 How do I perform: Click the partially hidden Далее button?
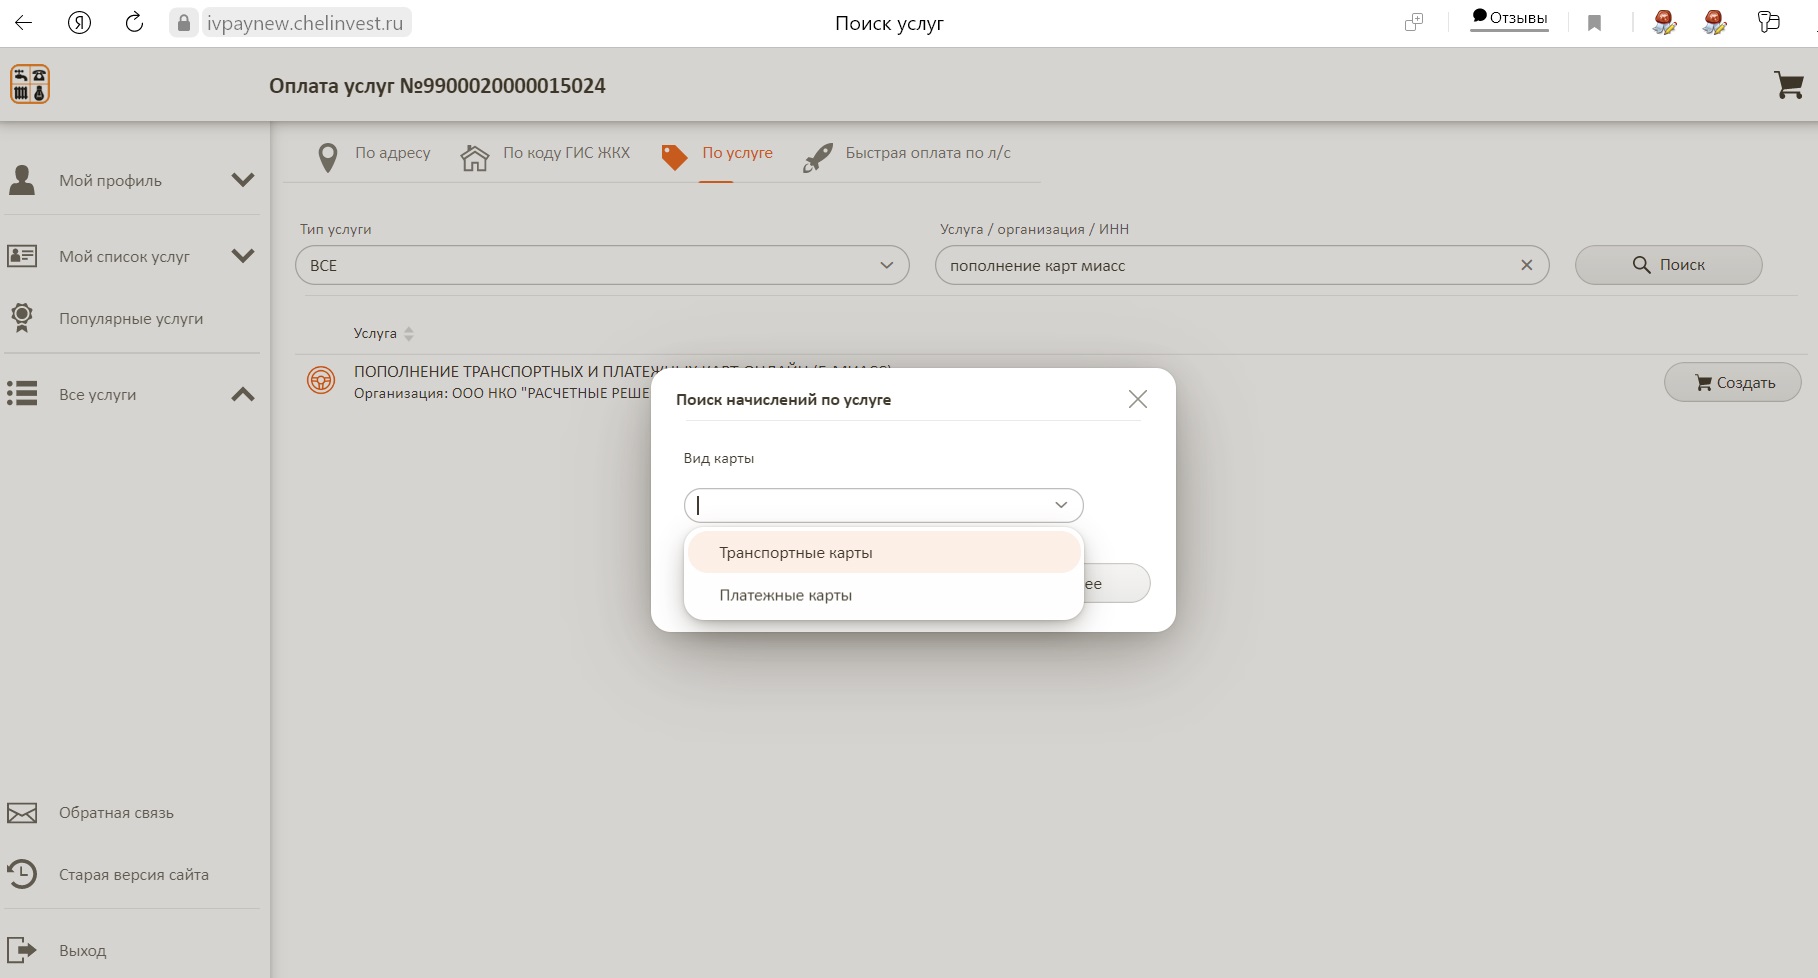[x=1115, y=583]
